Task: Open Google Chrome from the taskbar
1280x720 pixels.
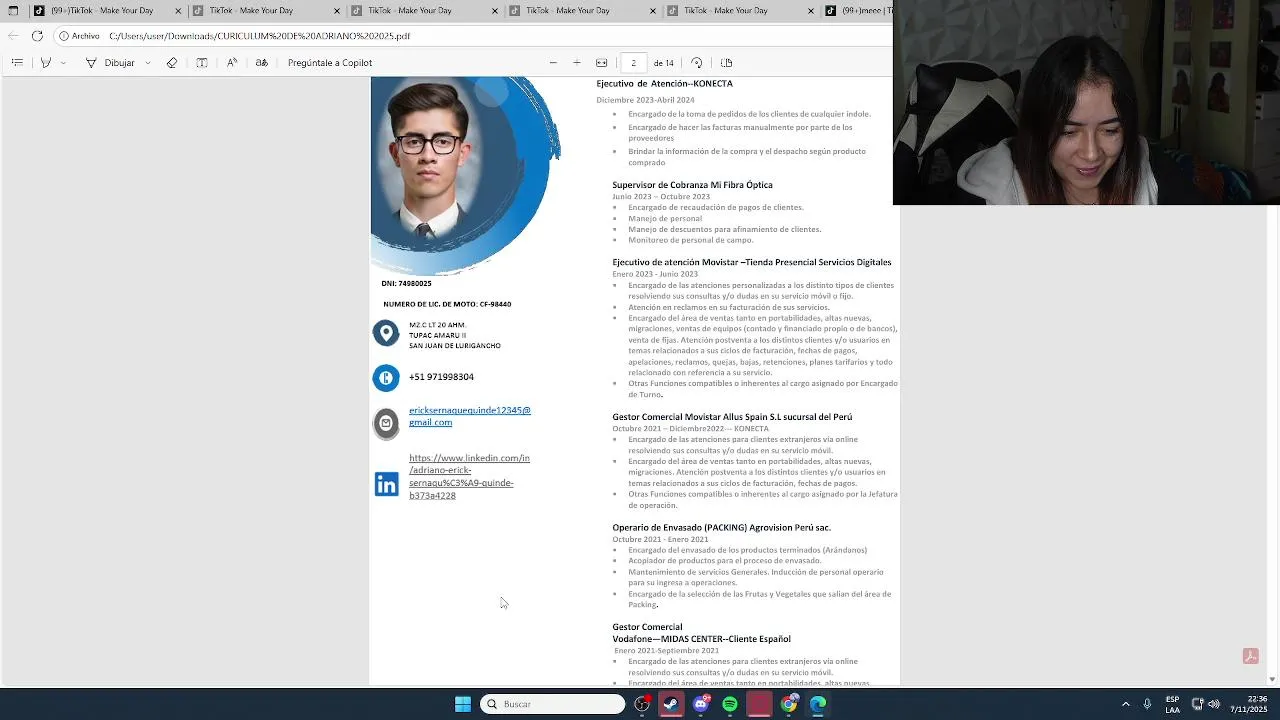Action: tap(789, 704)
